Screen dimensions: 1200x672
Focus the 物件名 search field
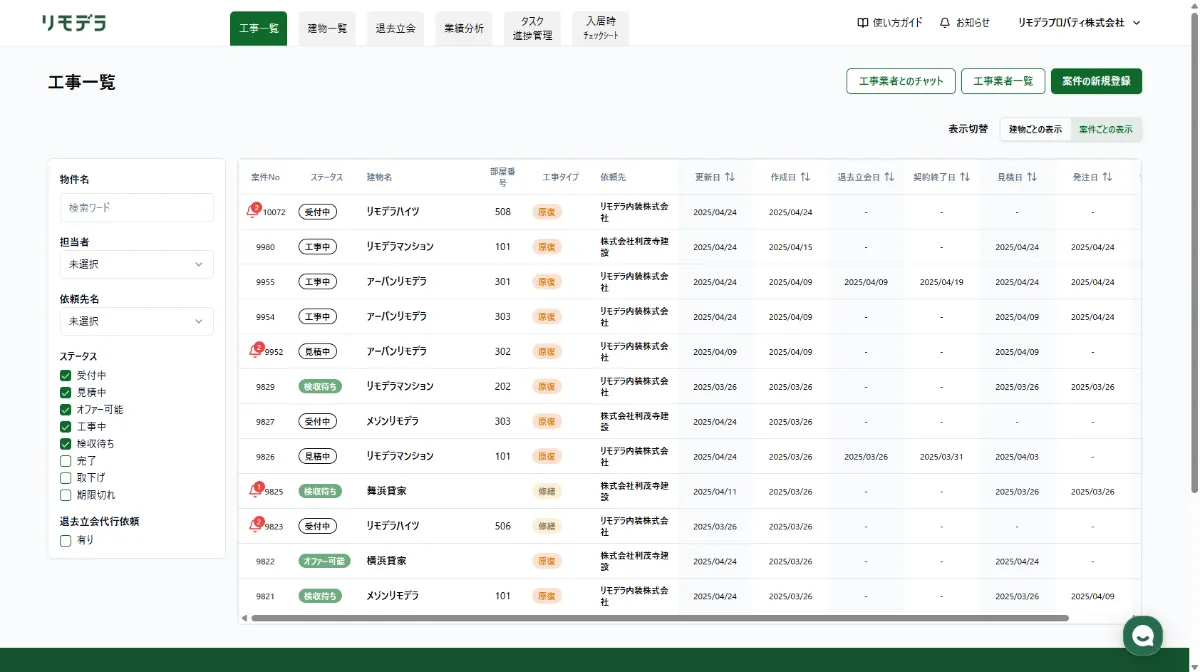pos(137,207)
